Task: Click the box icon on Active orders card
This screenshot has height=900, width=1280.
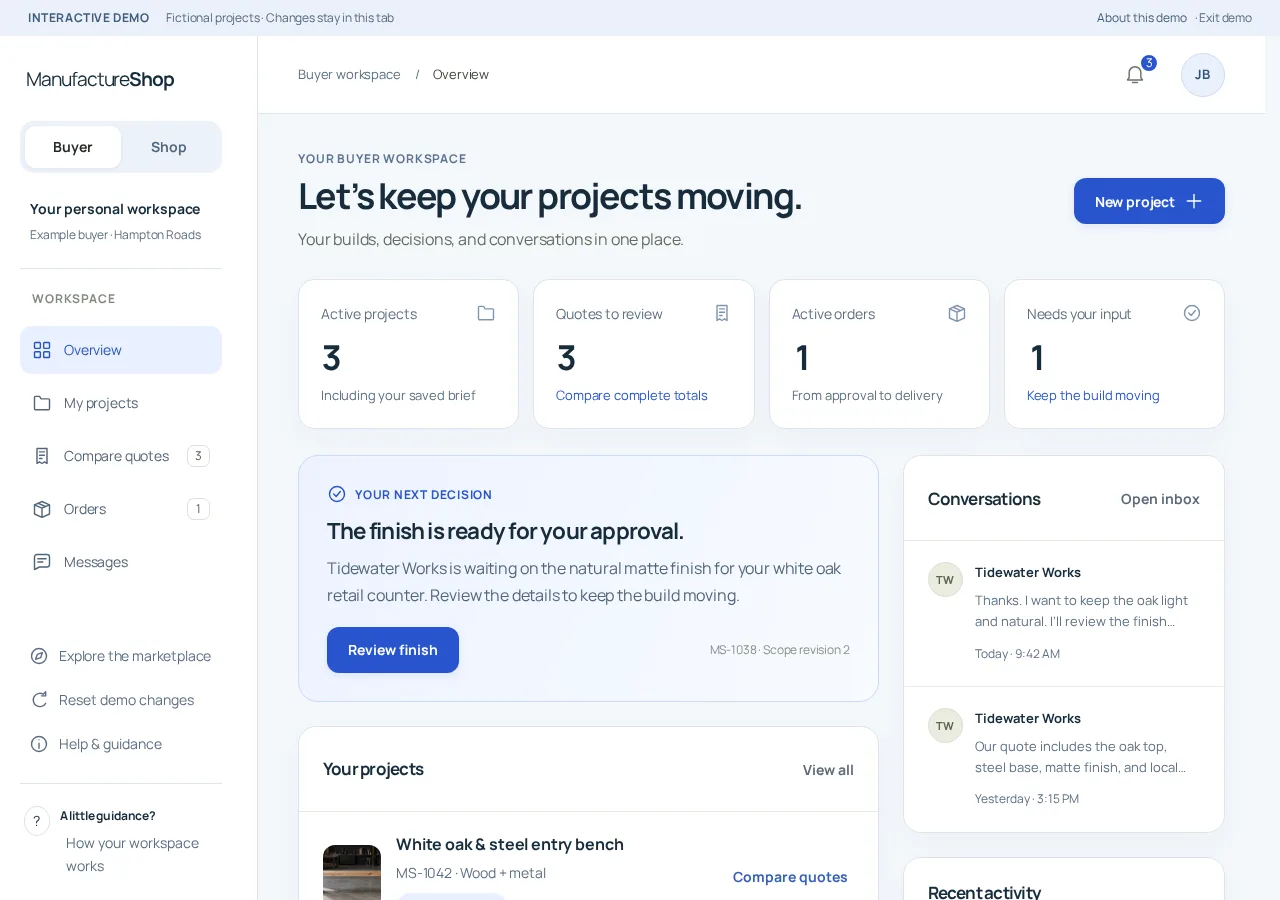Action: (x=957, y=313)
